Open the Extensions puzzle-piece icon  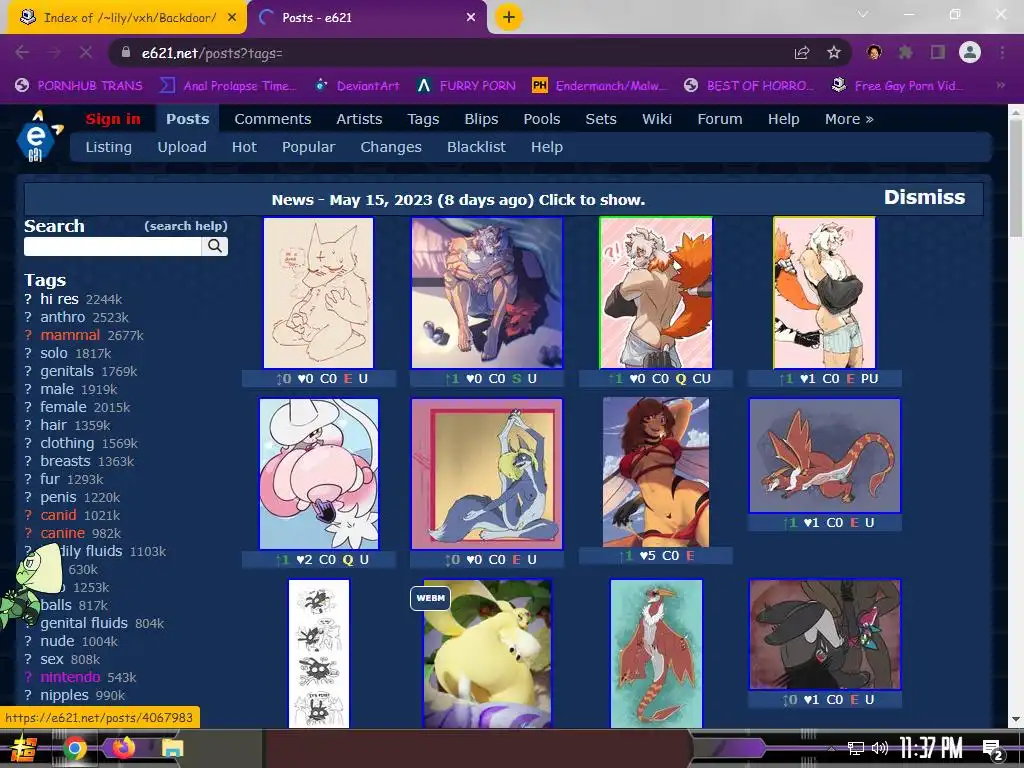pos(906,53)
